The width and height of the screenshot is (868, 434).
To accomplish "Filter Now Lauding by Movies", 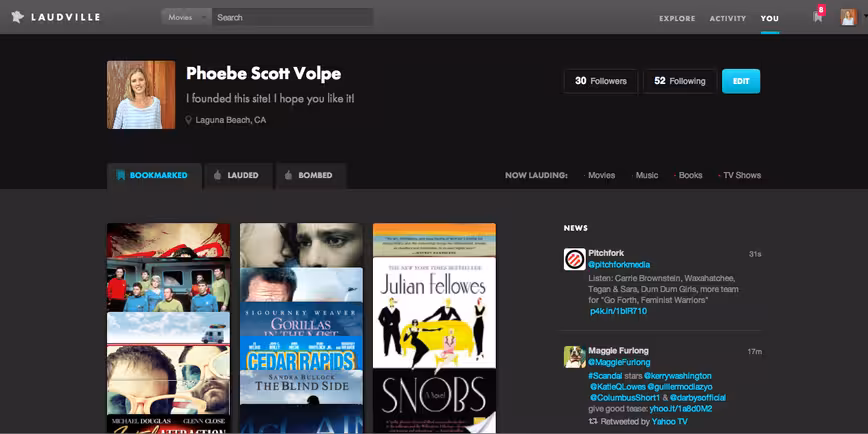I will pos(601,175).
